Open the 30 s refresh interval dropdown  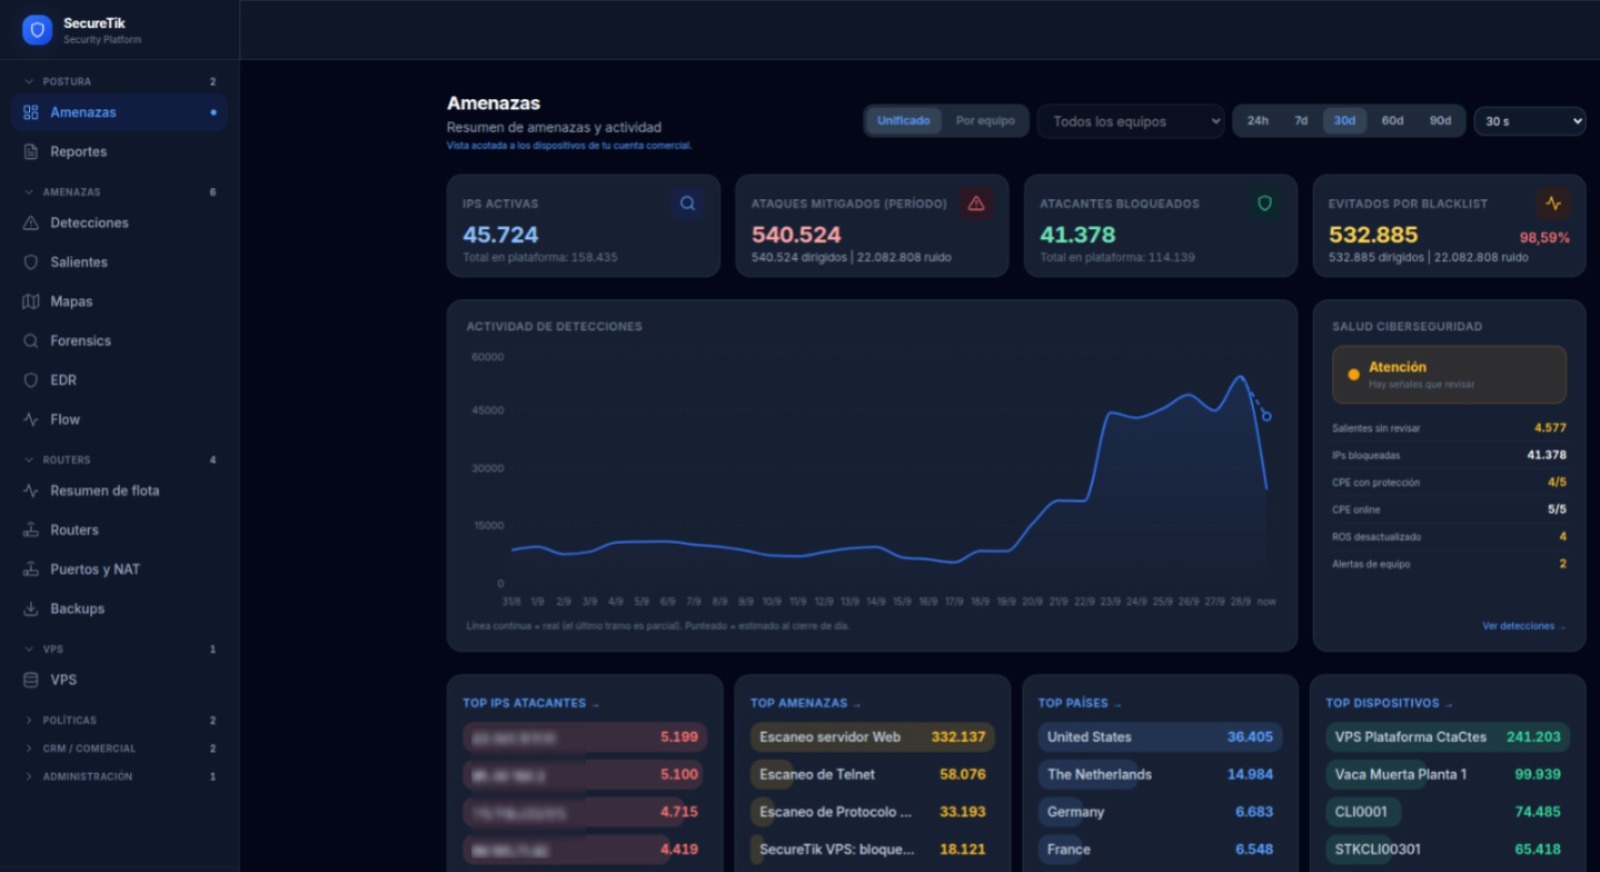tap(1530, 121)
